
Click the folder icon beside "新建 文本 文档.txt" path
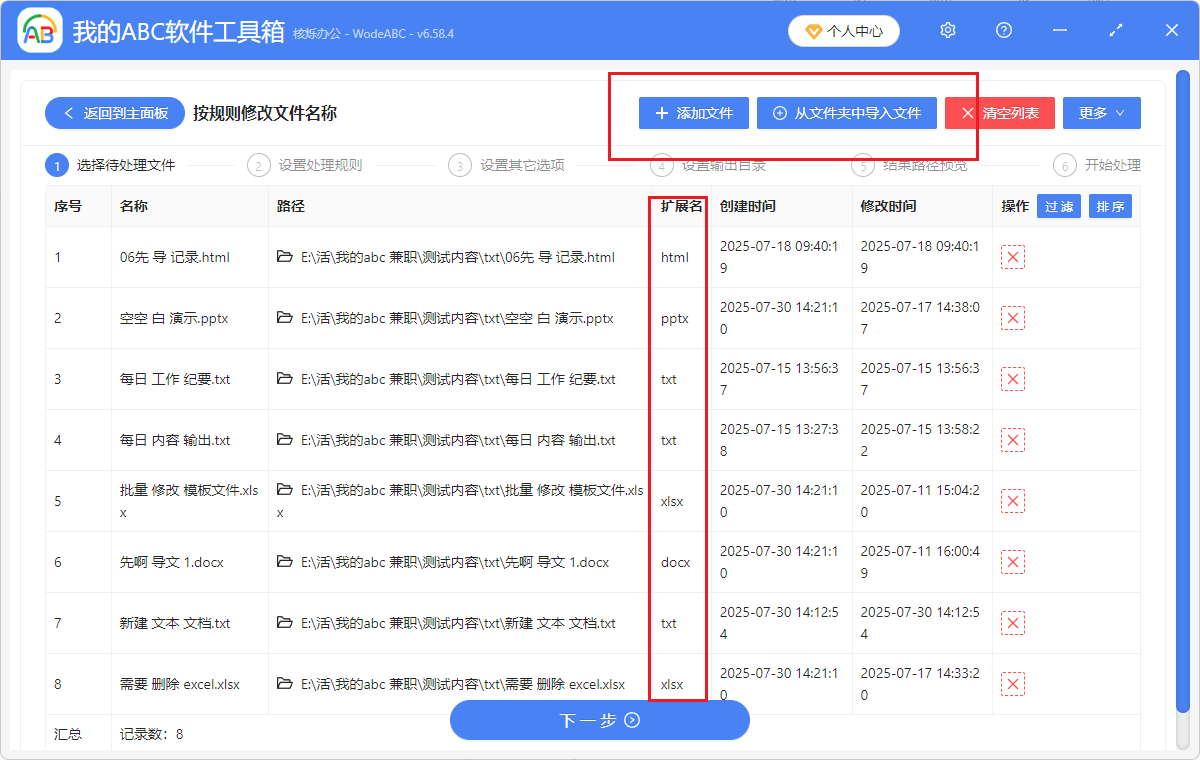pyautogui.click(x=283, y=623)
